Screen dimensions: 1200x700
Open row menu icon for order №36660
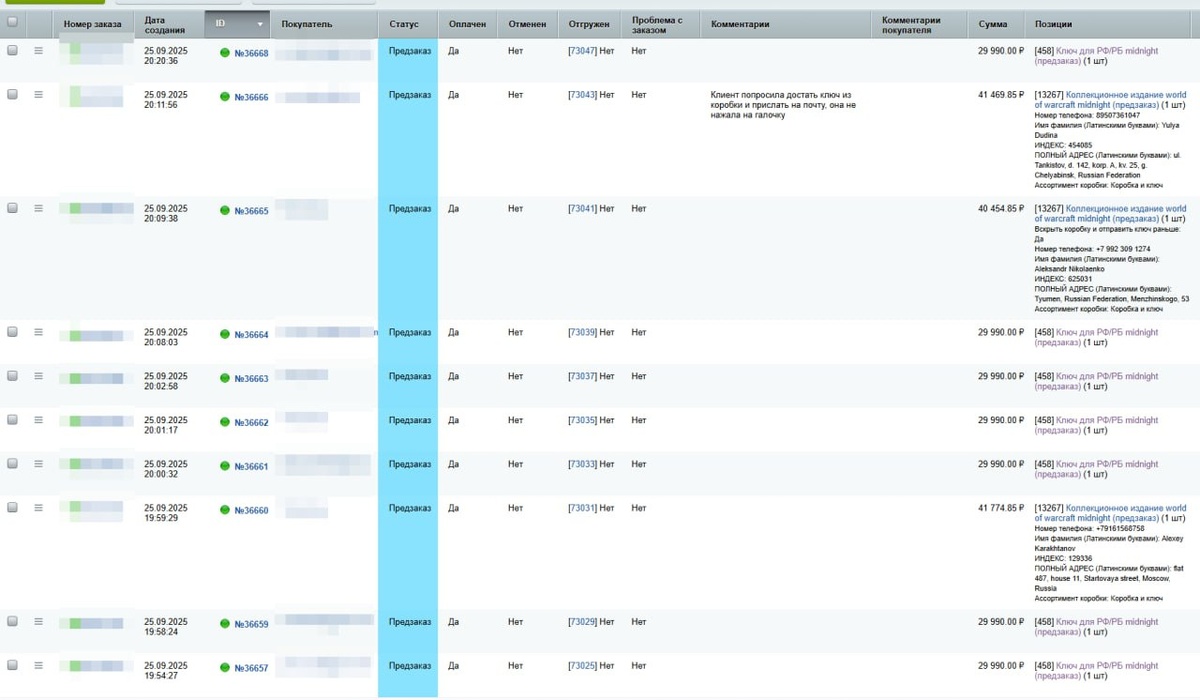(x=38, y=507)
